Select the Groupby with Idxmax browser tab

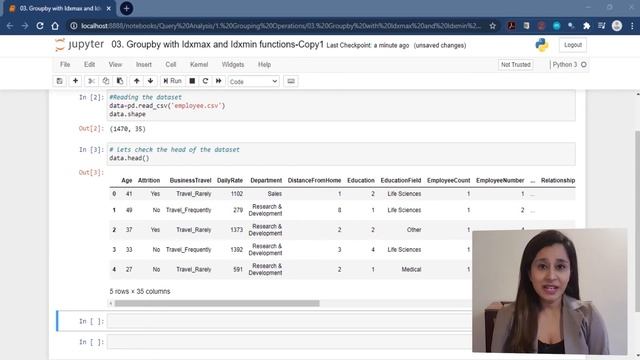(x=60, y=8)
